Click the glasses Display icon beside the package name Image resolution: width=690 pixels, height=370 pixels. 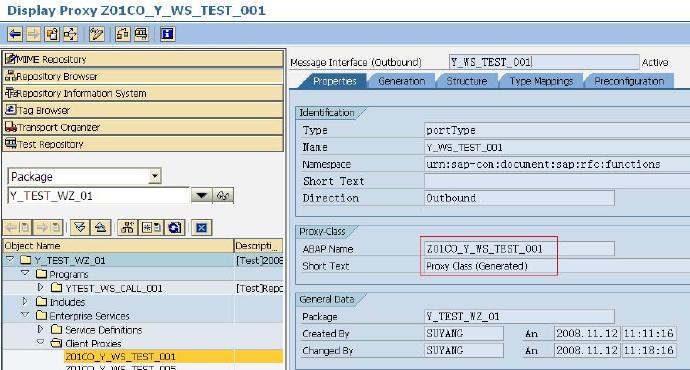[x=223, y=195]
